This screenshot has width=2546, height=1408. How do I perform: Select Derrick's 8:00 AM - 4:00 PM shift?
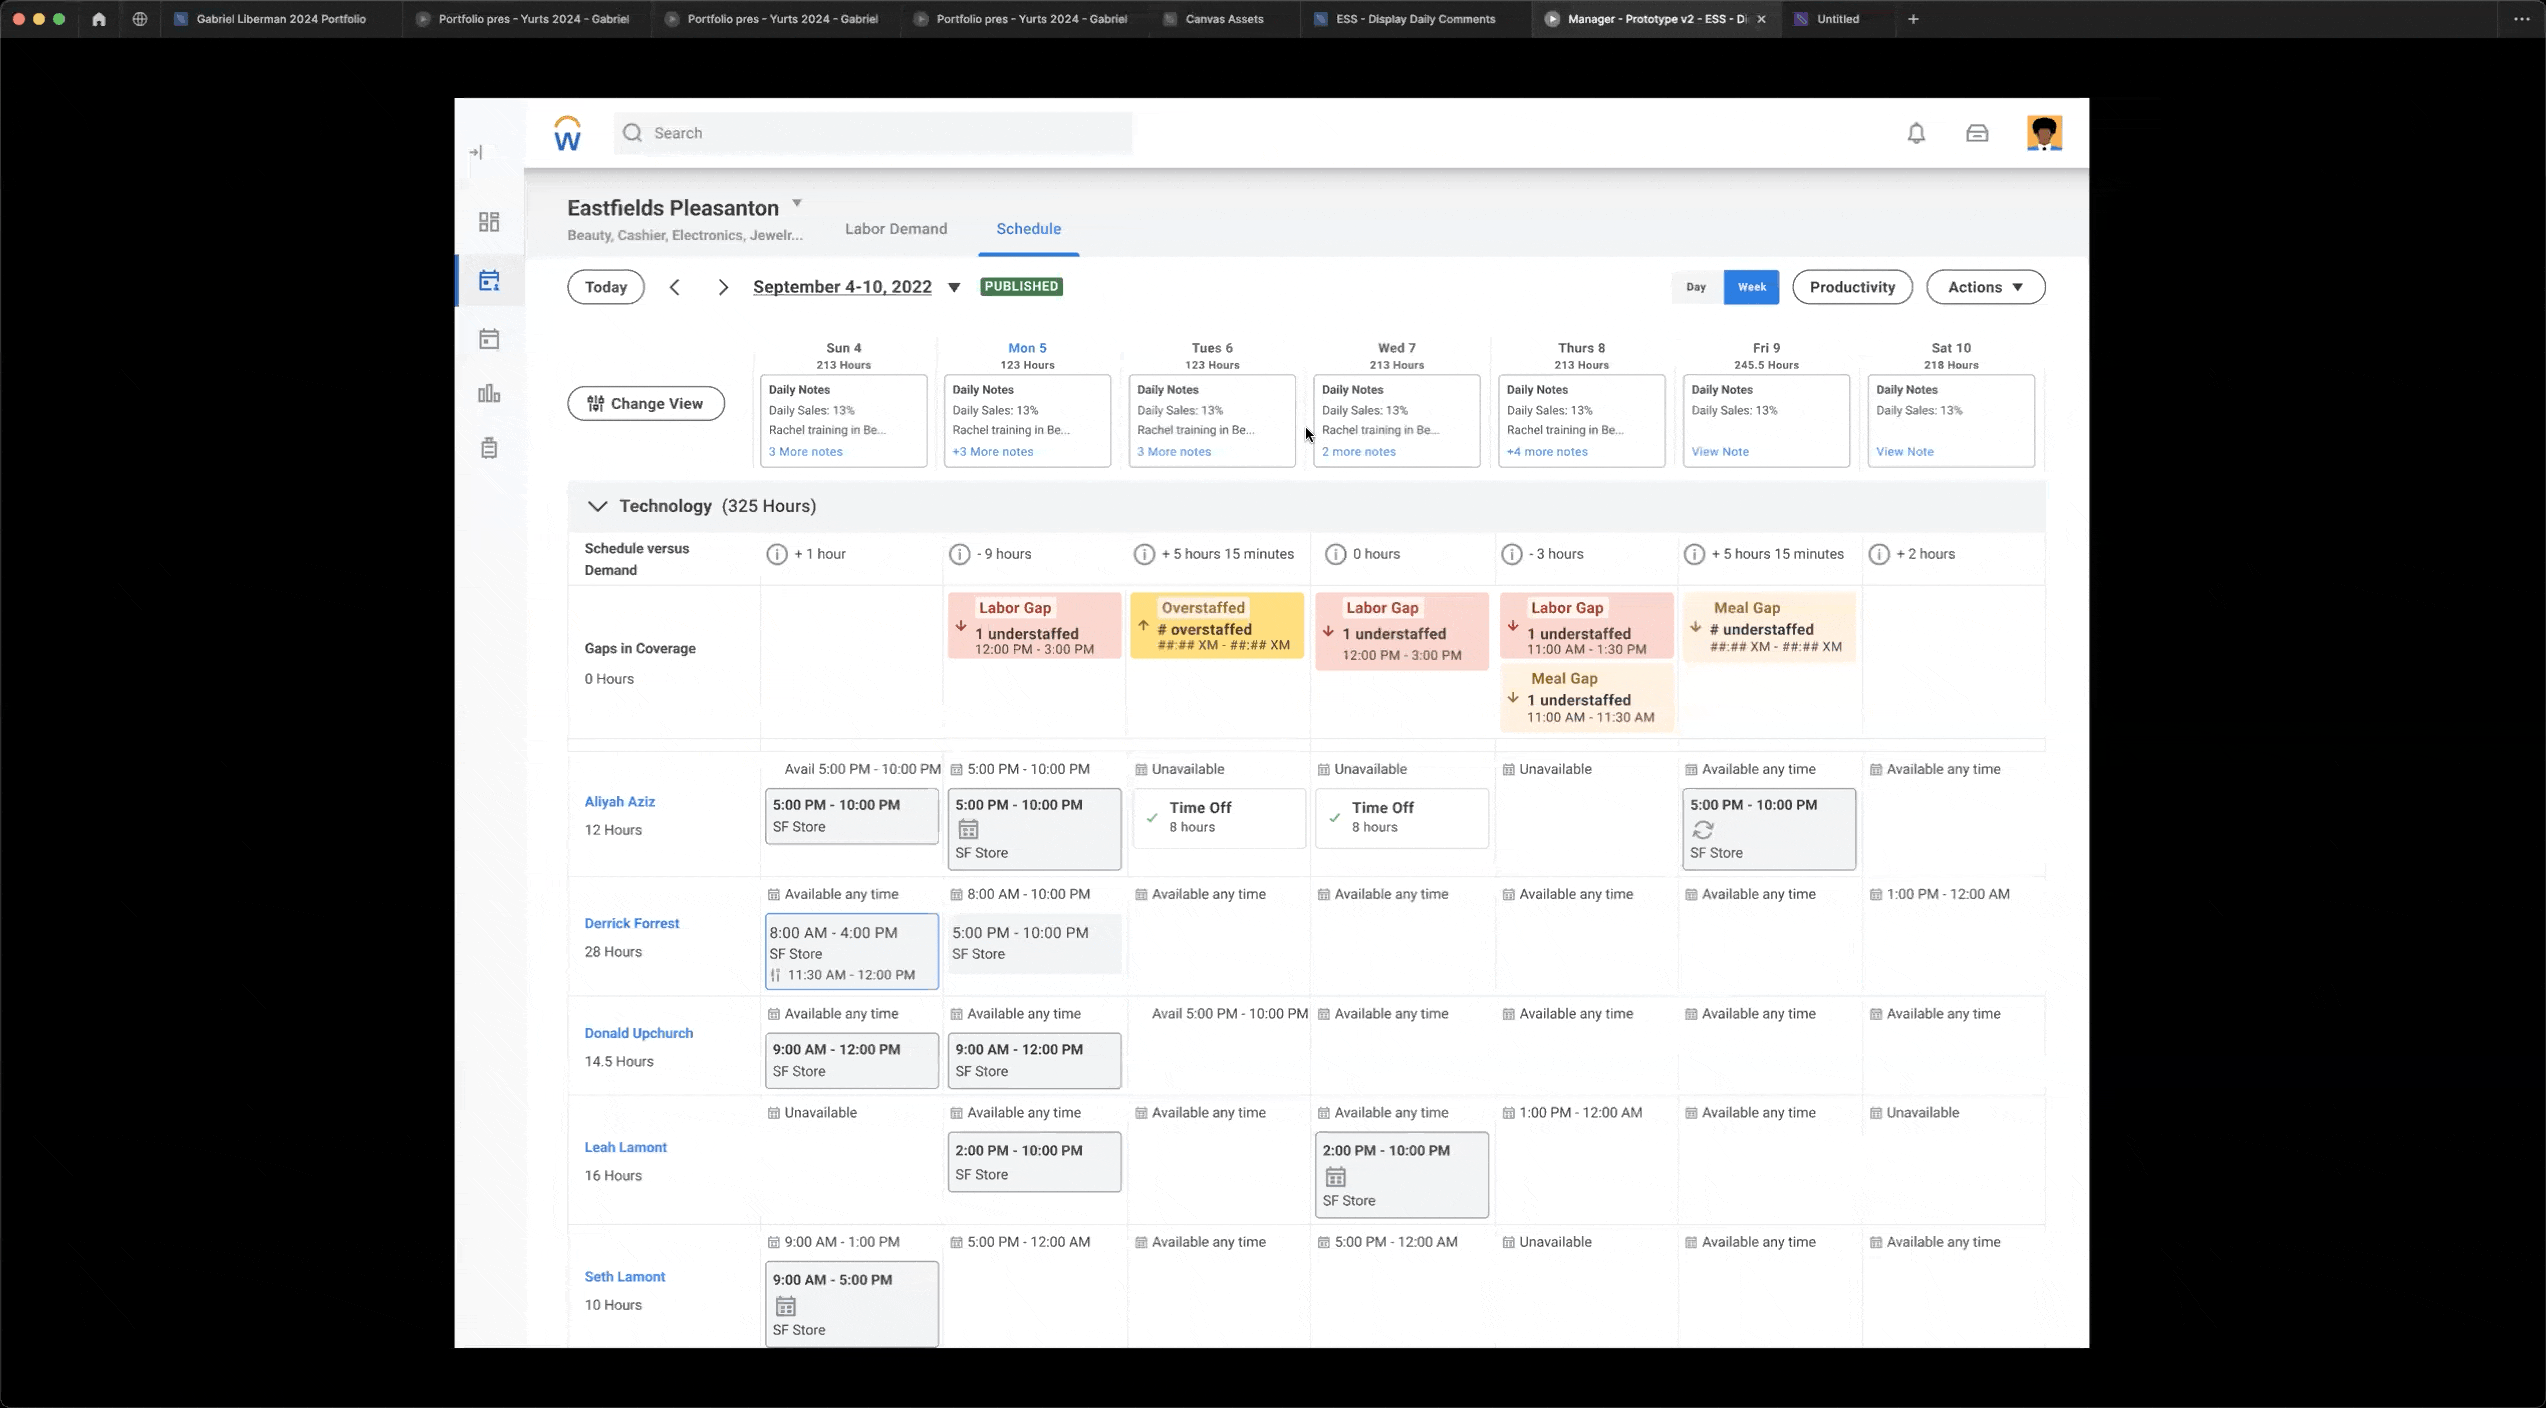click(852, 952)
